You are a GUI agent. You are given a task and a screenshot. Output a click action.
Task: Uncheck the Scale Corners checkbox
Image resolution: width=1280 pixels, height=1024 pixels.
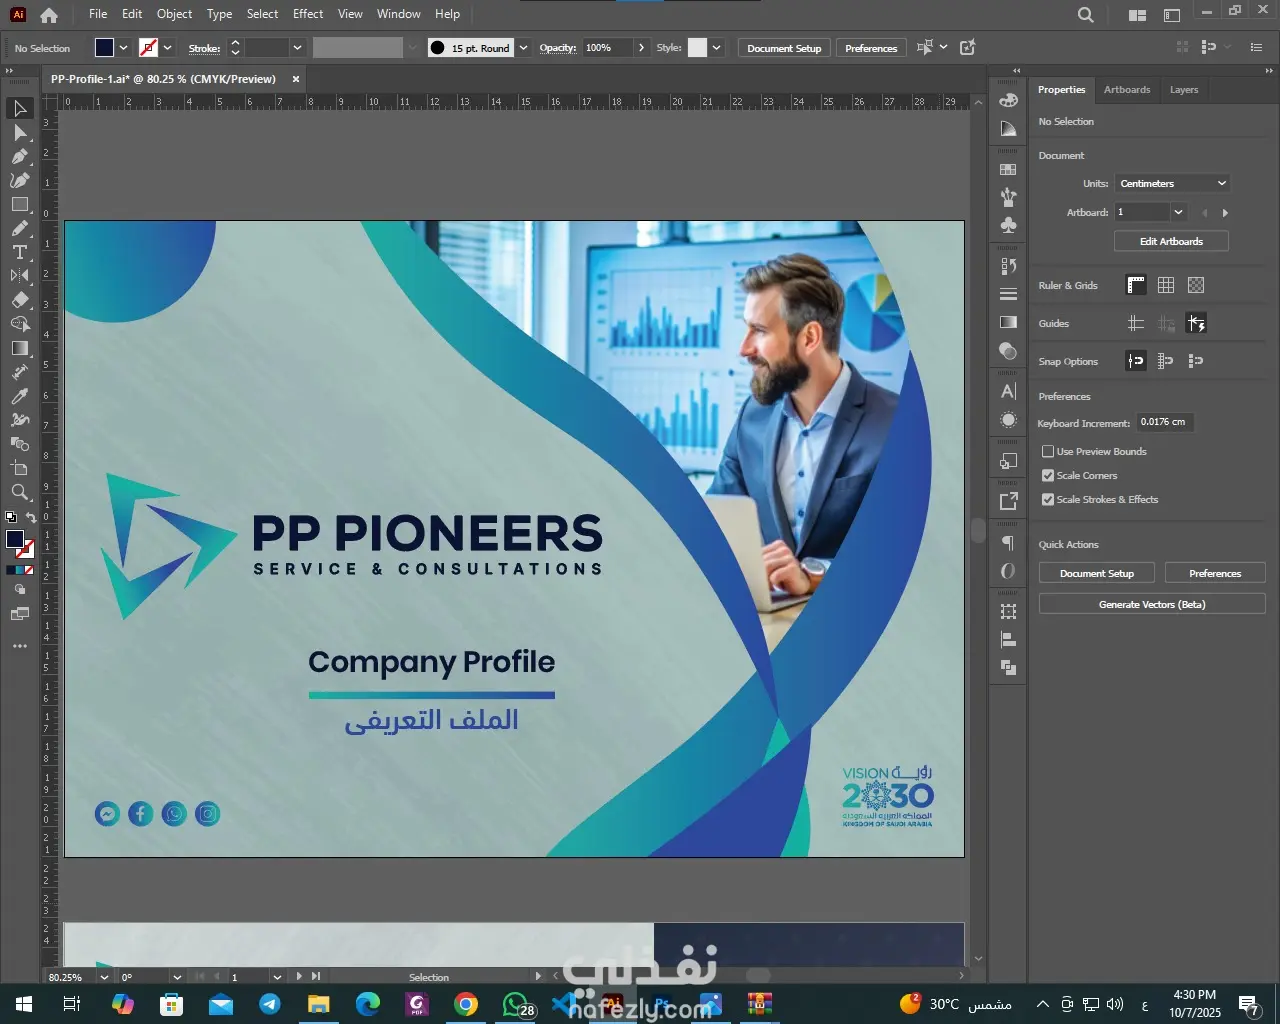coord(1048,476)
